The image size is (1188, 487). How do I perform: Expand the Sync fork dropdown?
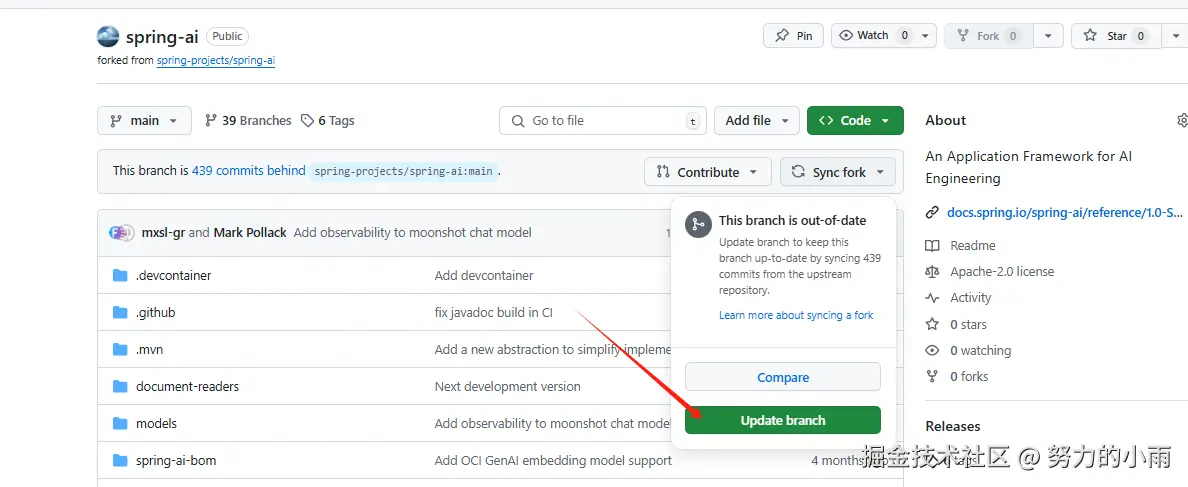(838, 172)
